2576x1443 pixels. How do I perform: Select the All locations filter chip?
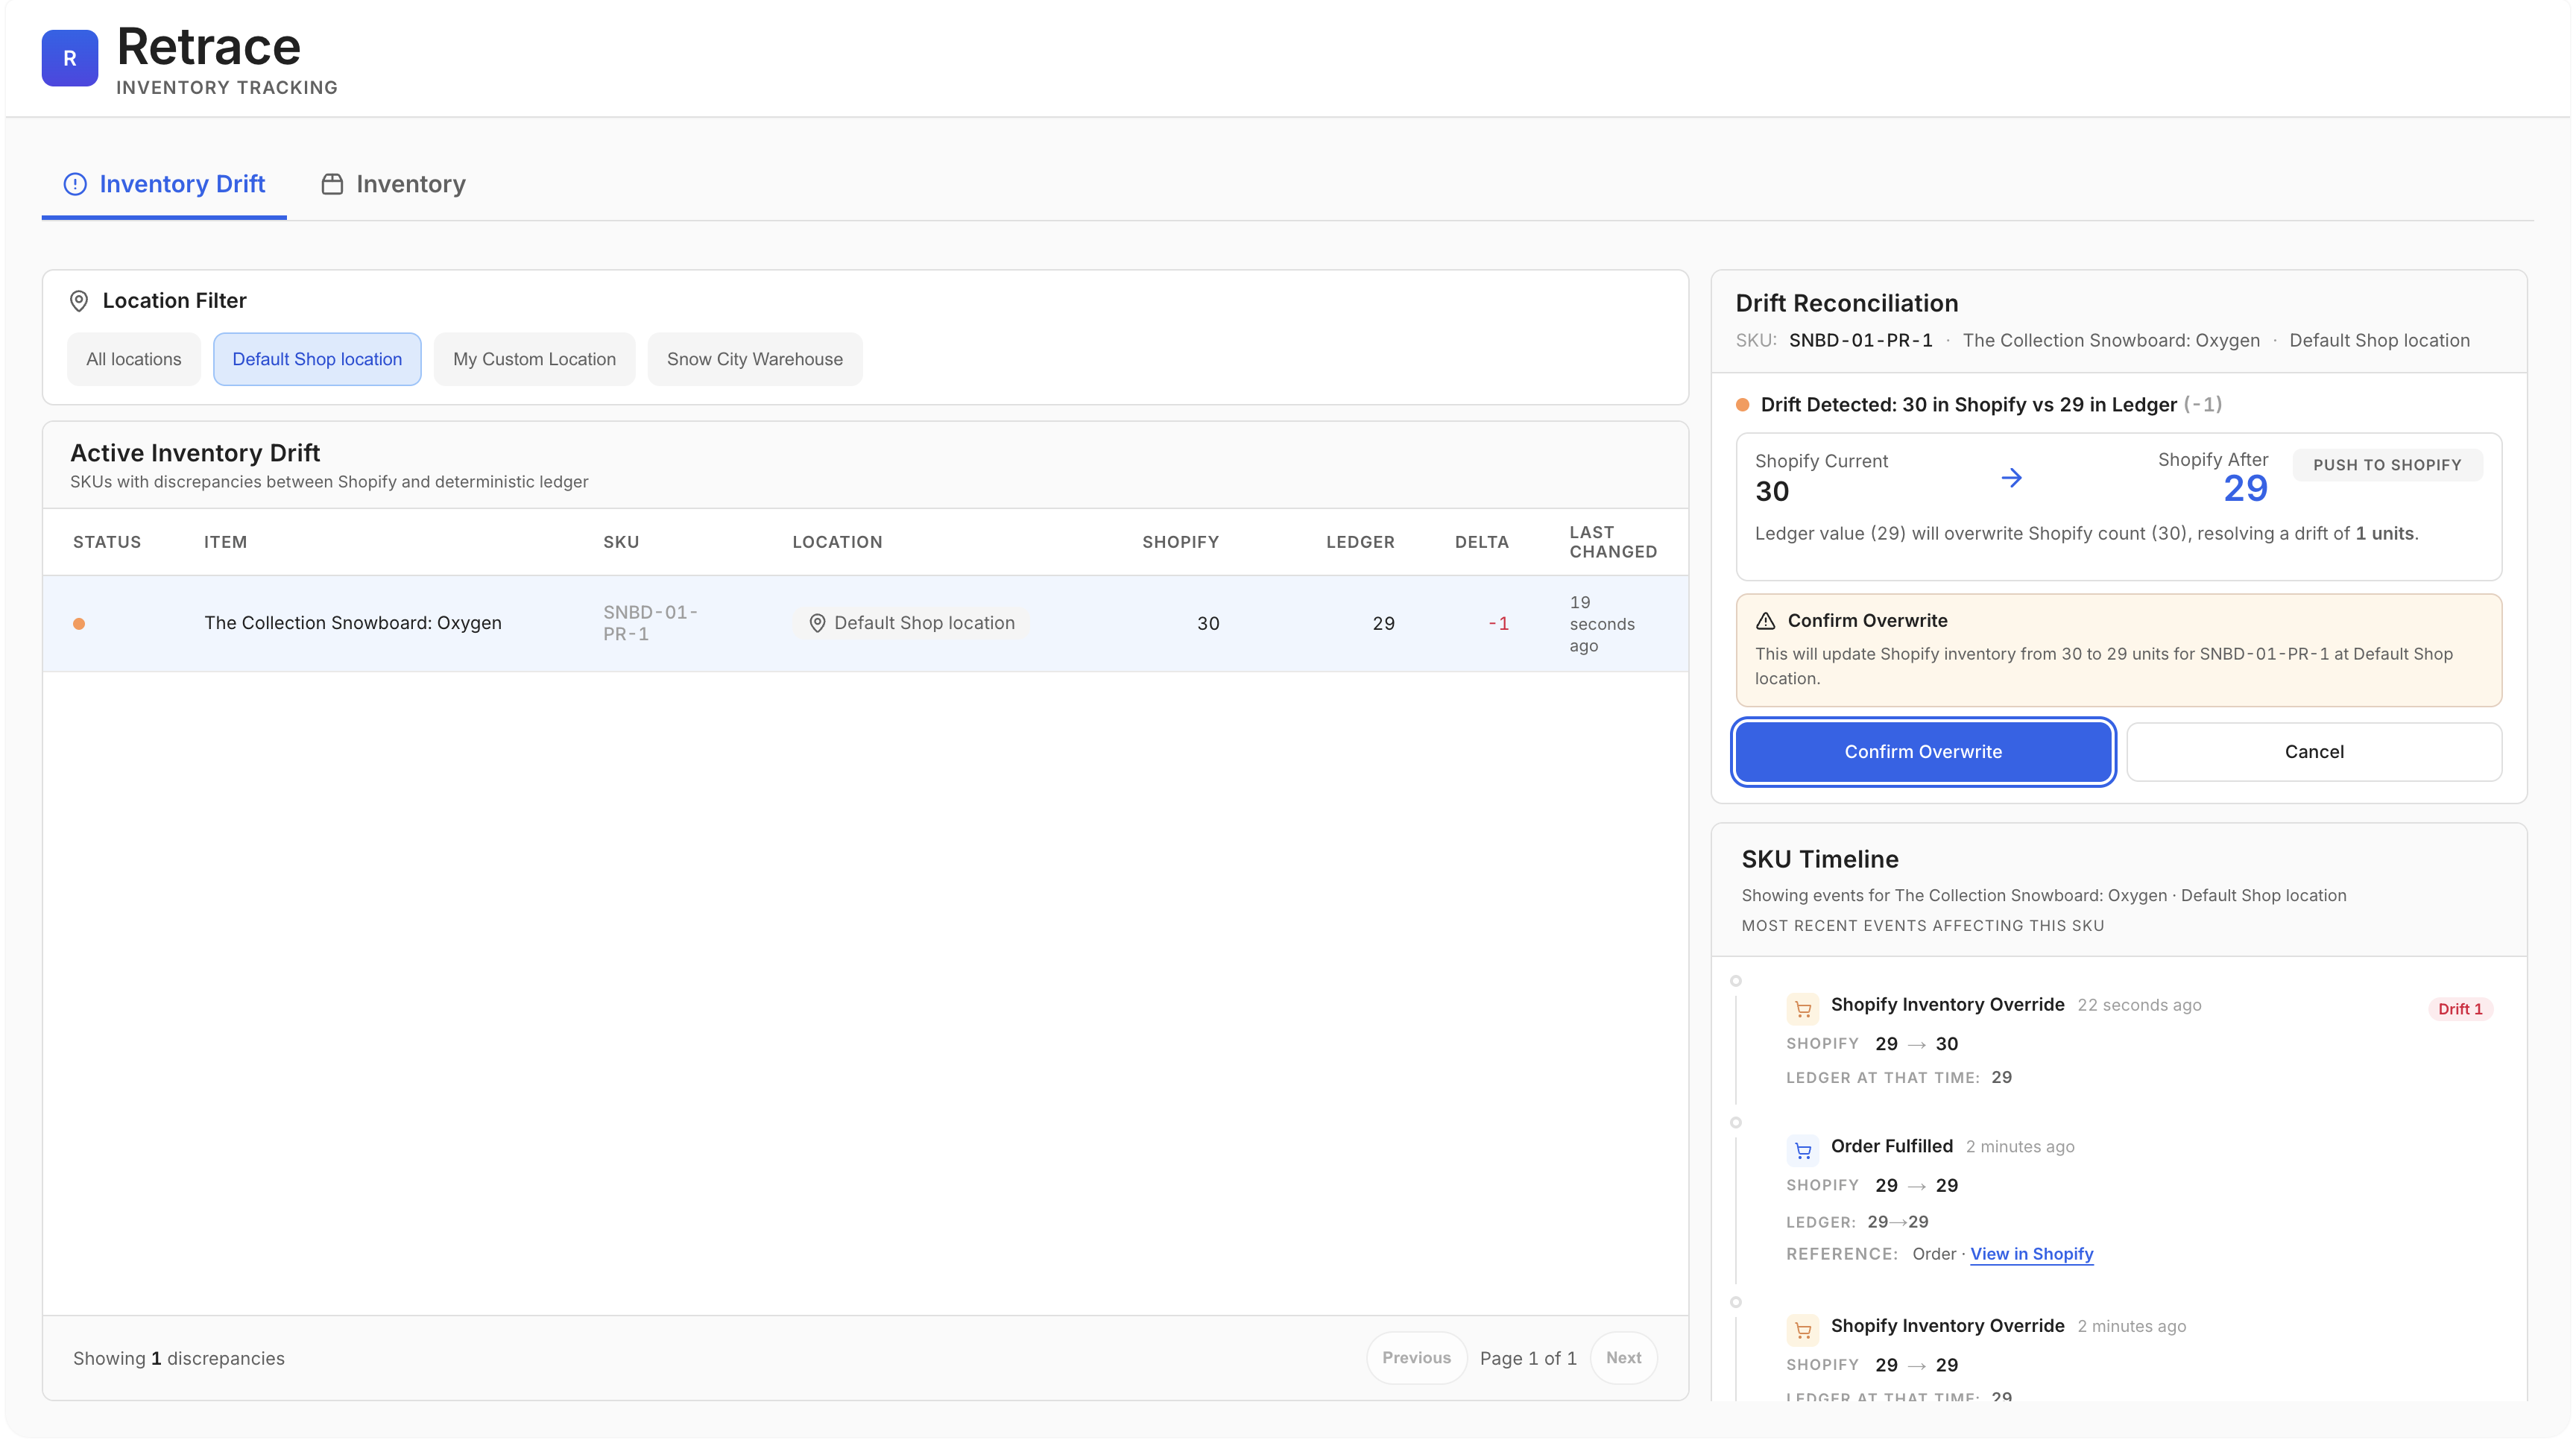click(x=134, y=359)
